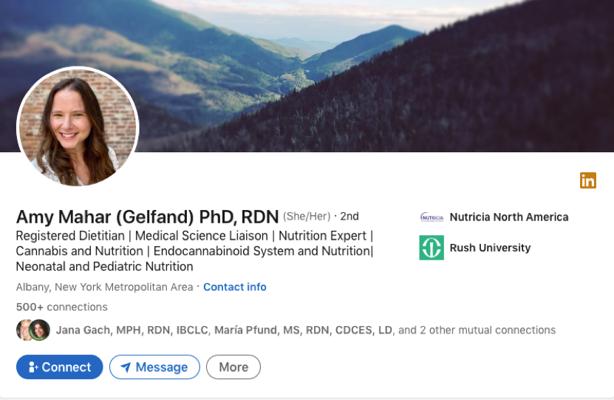Open the mountain cover banner image
The width and height of the screenshot is (614, 400).
click(x=307, y=76)
